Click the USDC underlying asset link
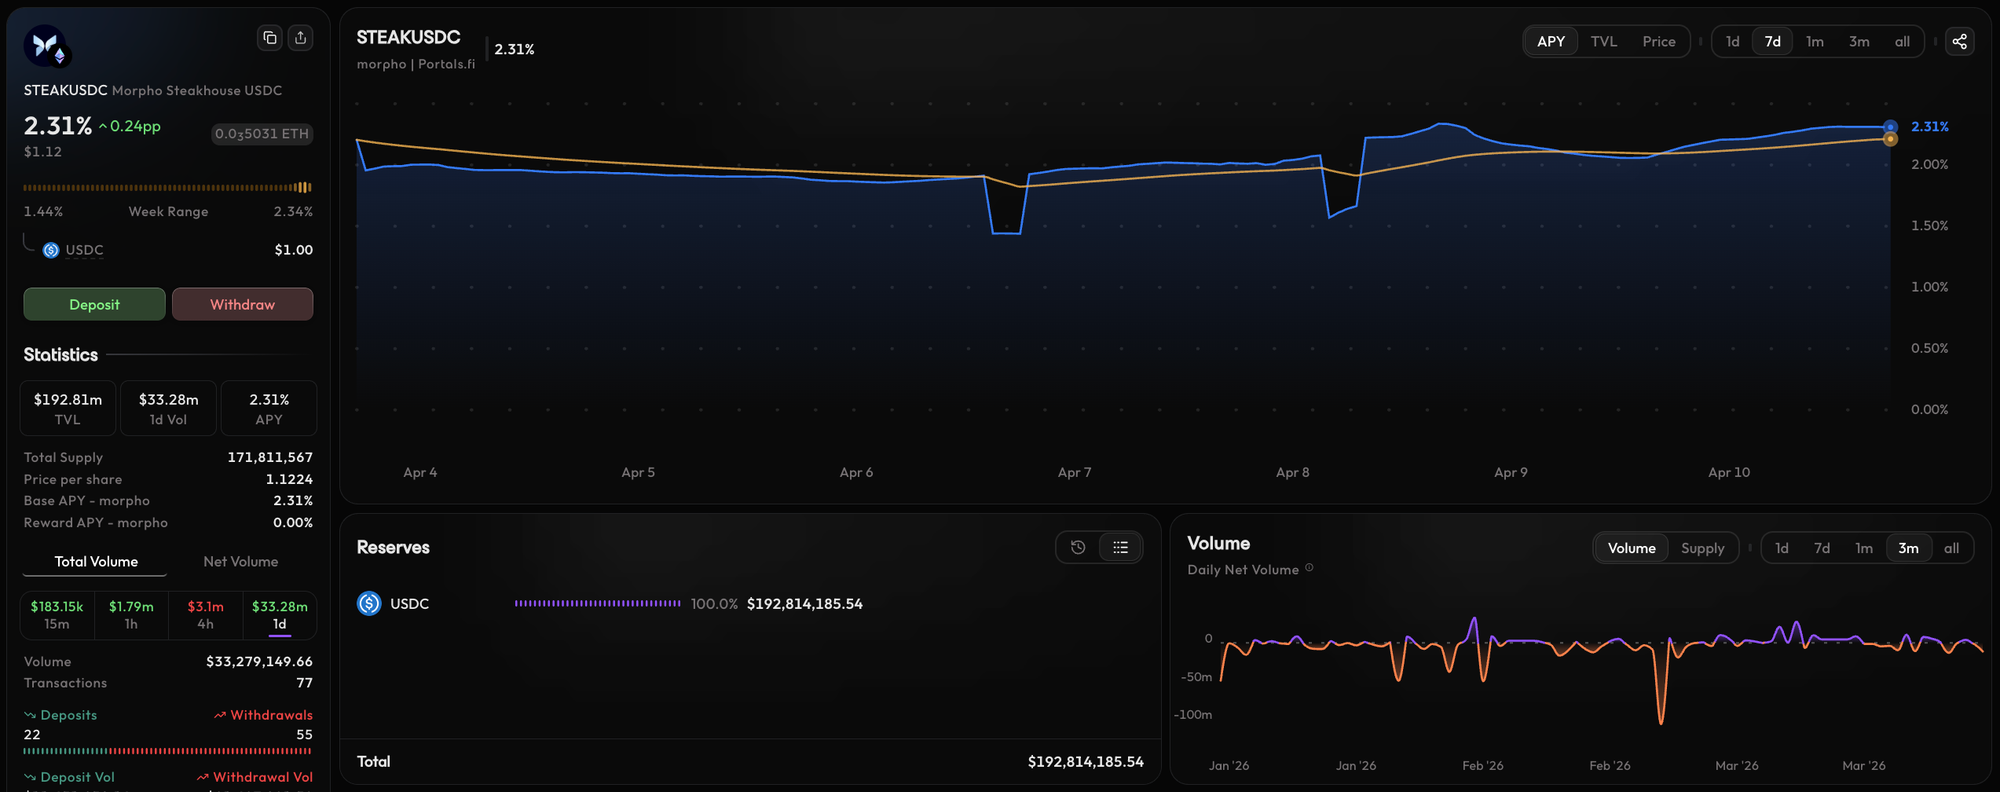 click(x=85, y=250)
